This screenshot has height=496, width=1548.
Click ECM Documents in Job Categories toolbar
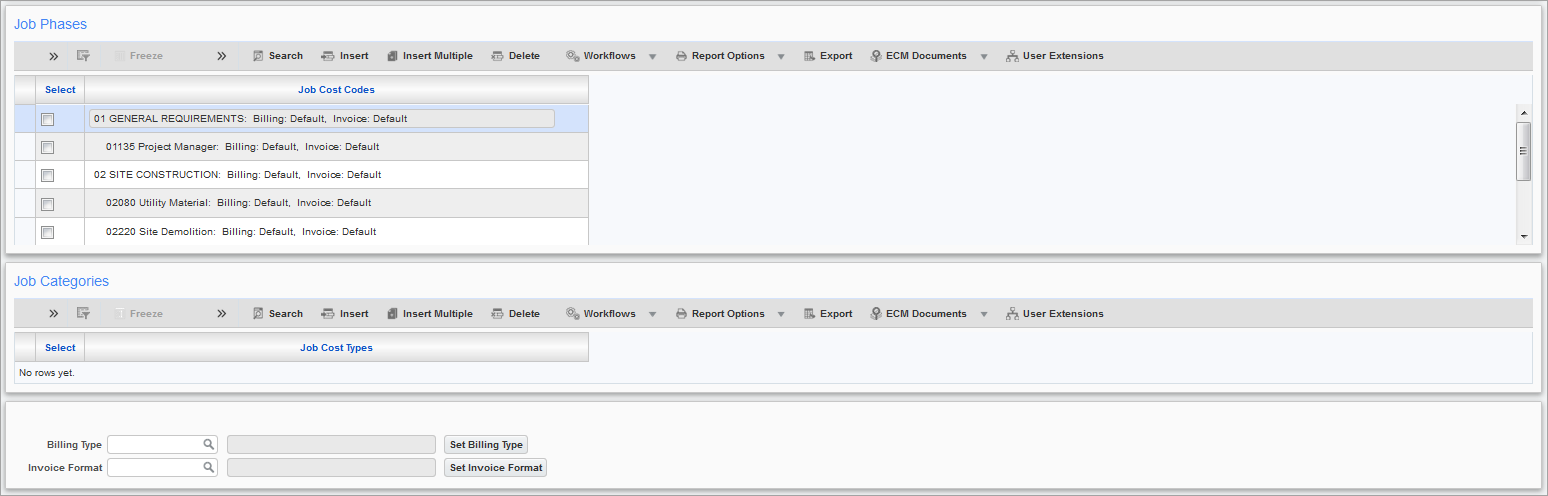918,314
